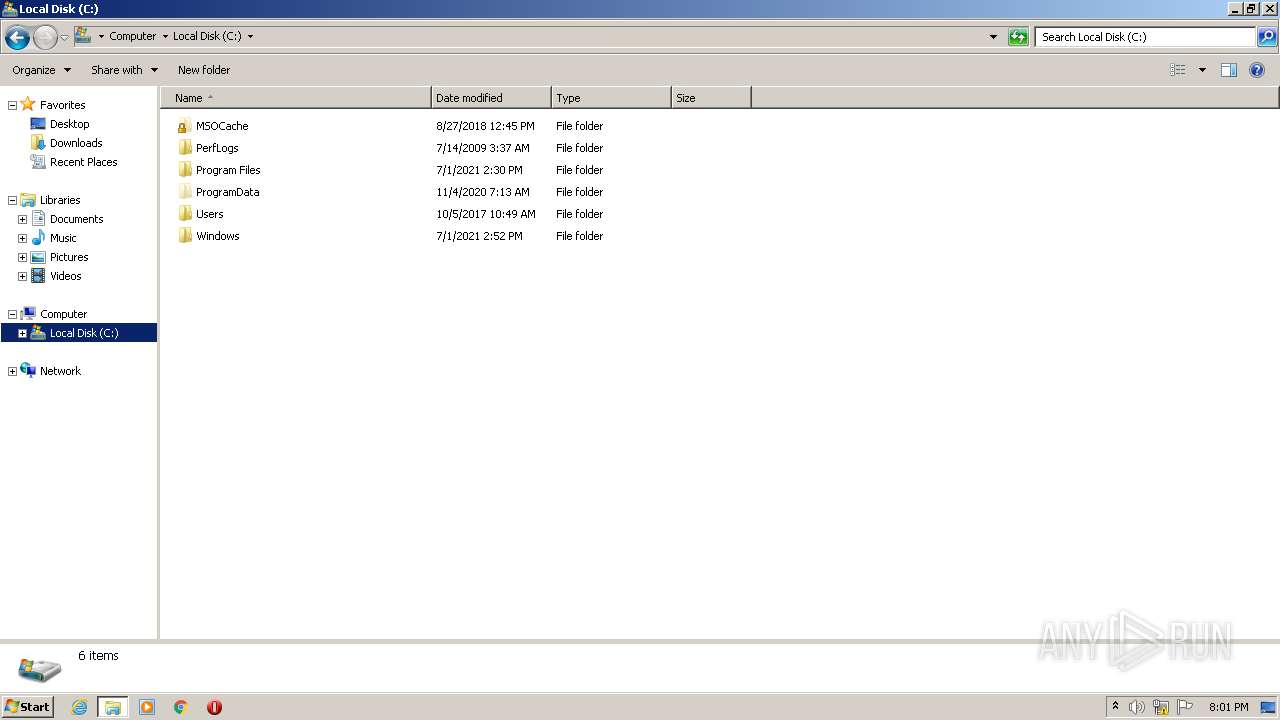The width and height of the screenshot is (1280, 720).
Task: Open Windows Help question mark icon
Action: (x=1258, y=70)
